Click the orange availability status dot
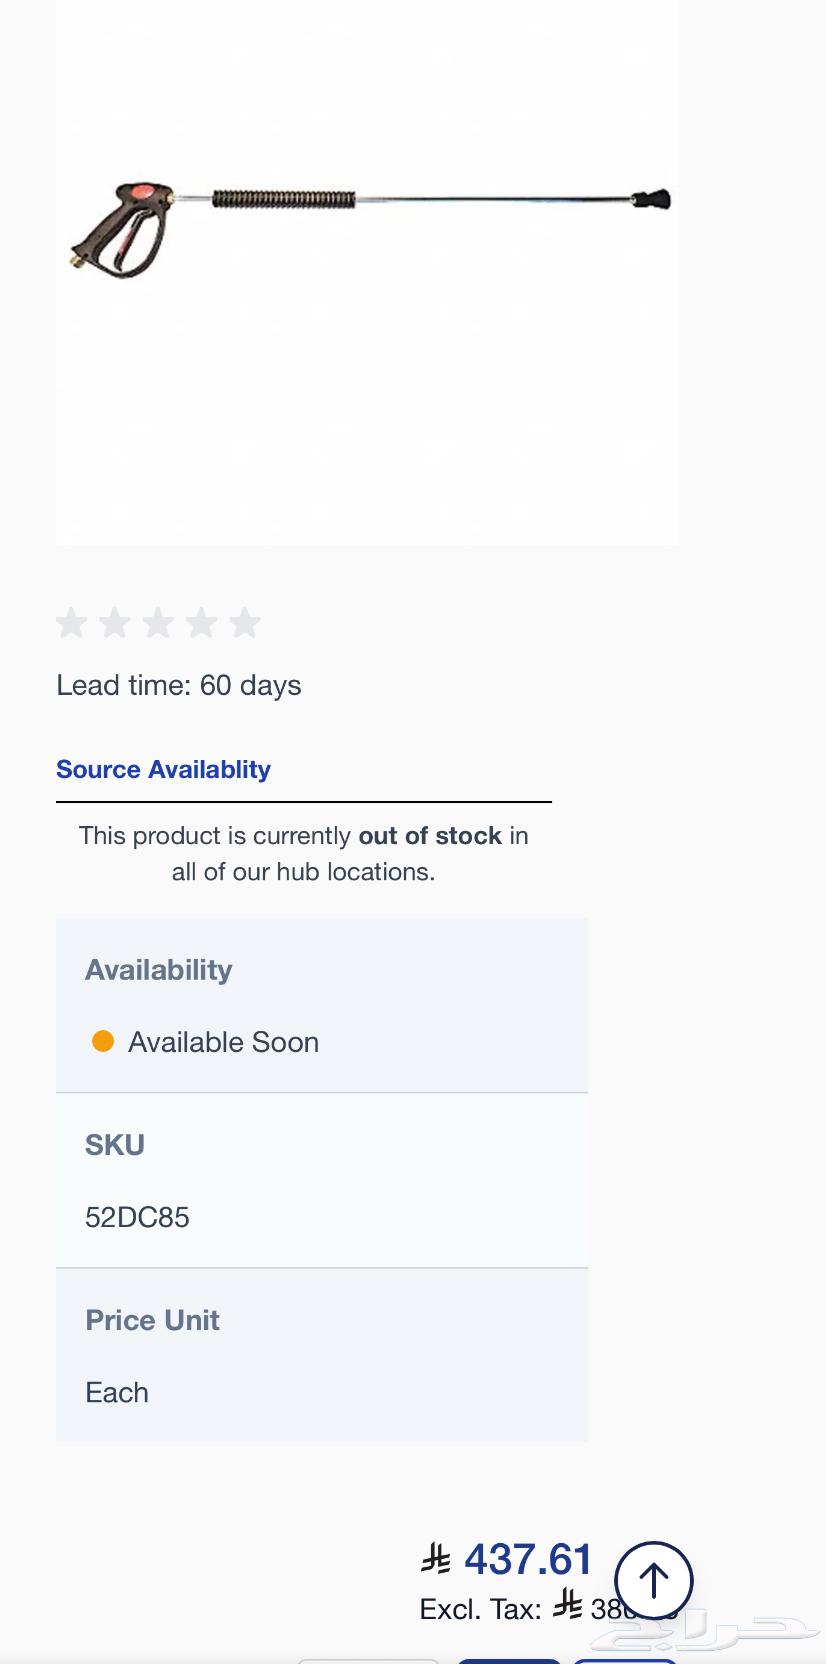 (x=103, y=1042)
